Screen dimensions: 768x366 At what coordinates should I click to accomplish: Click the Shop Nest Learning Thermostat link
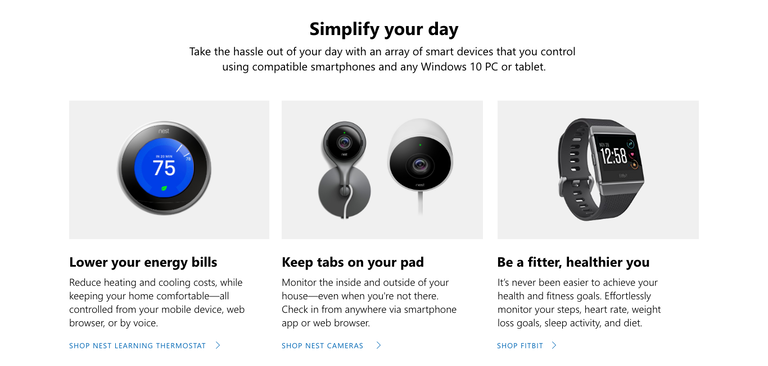coord(138,345)
